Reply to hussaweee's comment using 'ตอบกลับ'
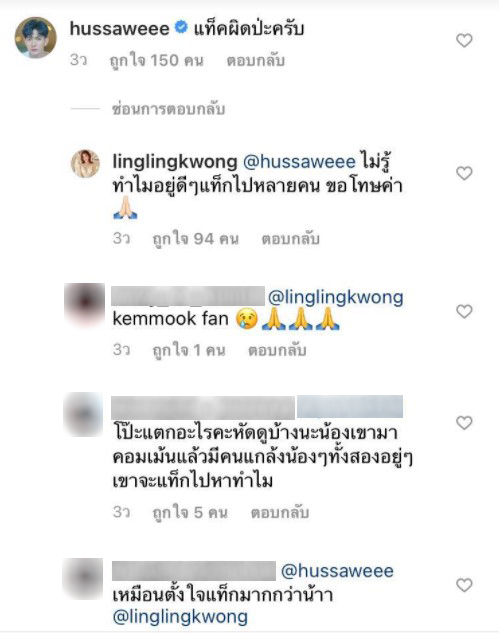 click(256, 61)
